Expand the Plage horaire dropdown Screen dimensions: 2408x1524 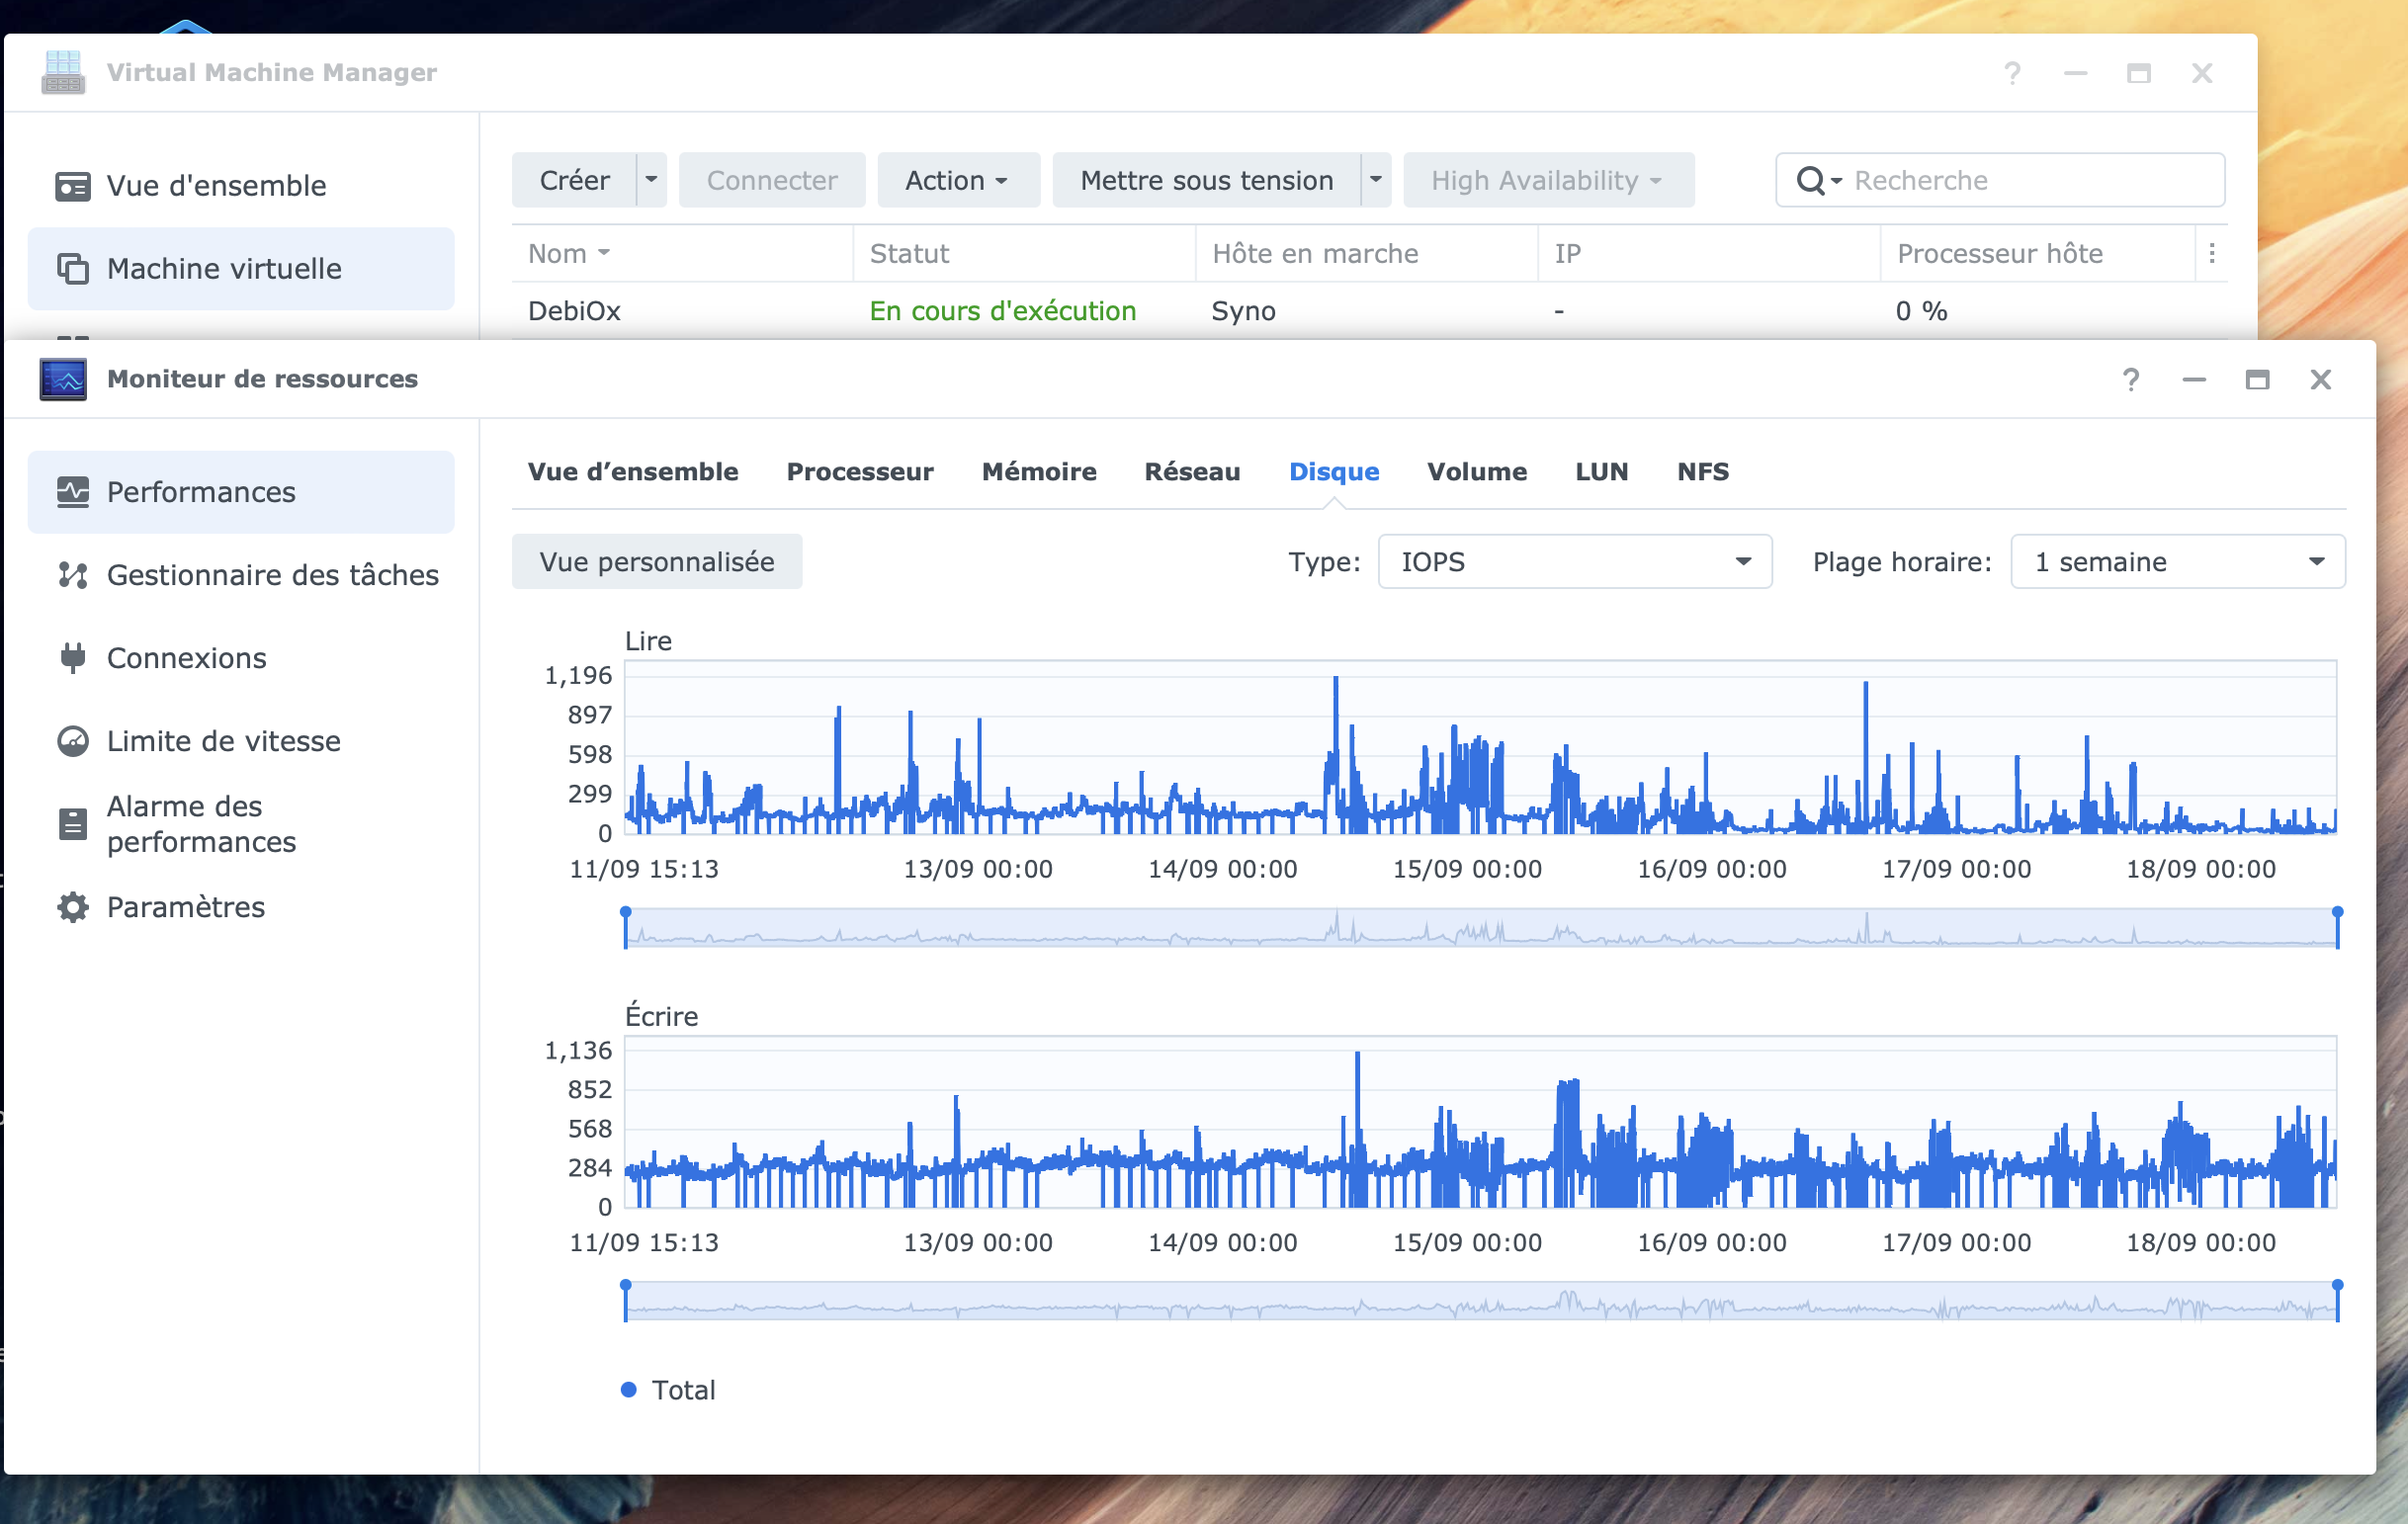pos(2177,562)
